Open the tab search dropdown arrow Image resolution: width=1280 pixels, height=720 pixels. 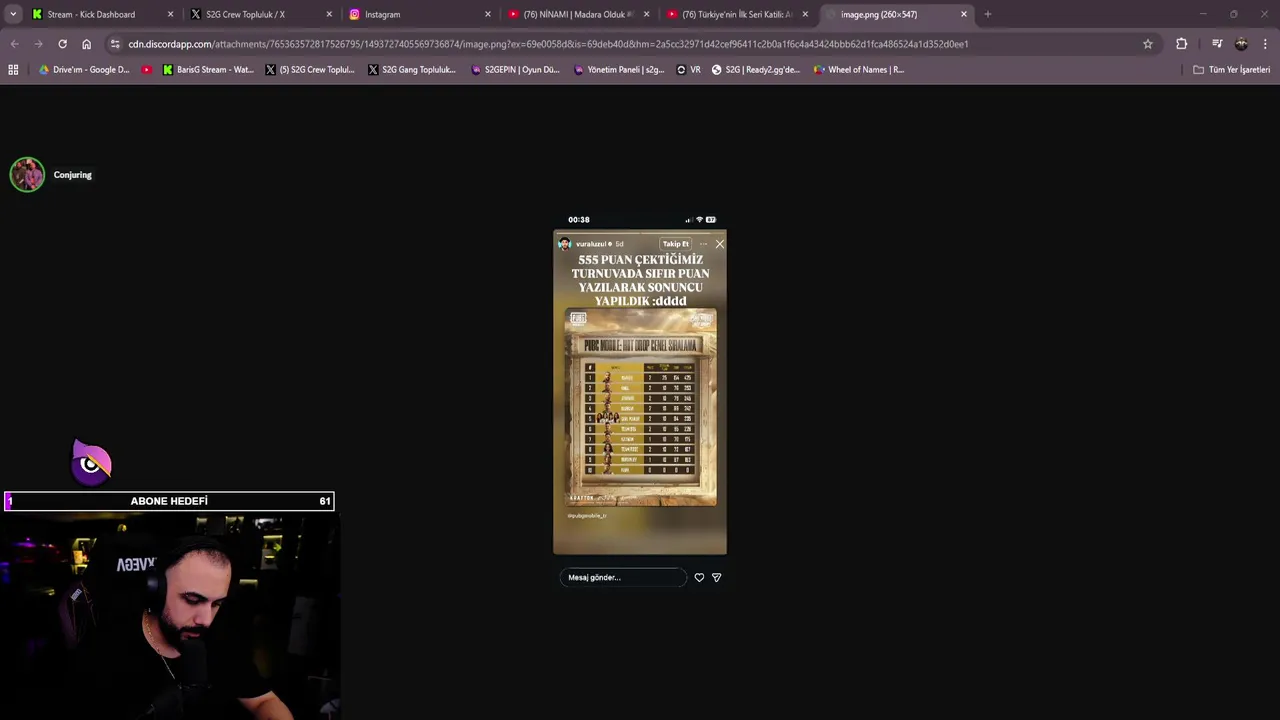pos(13,14)
